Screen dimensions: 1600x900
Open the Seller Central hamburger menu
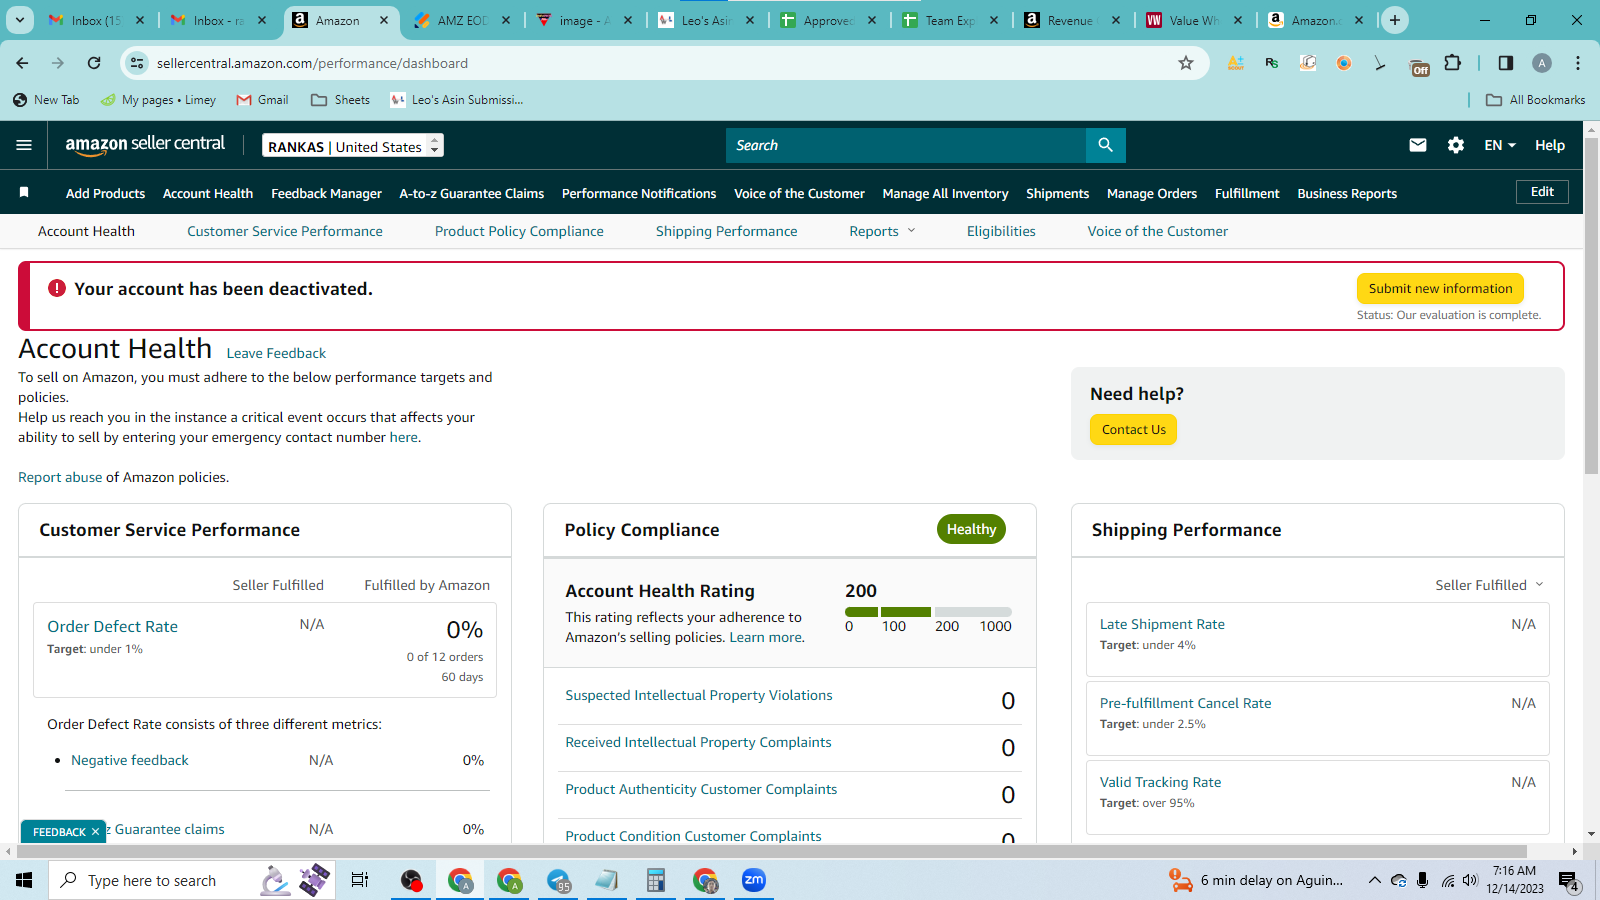24,145
